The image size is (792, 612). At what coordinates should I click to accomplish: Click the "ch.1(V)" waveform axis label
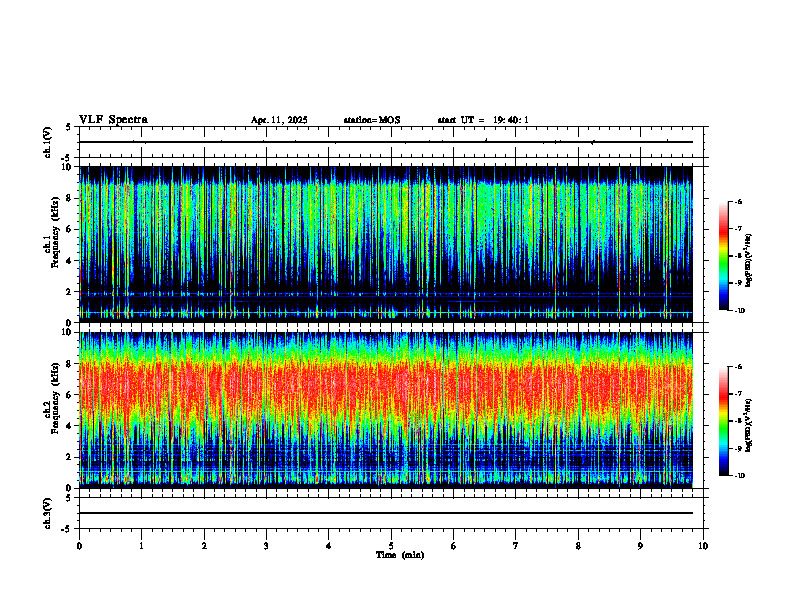pos(47,142)
